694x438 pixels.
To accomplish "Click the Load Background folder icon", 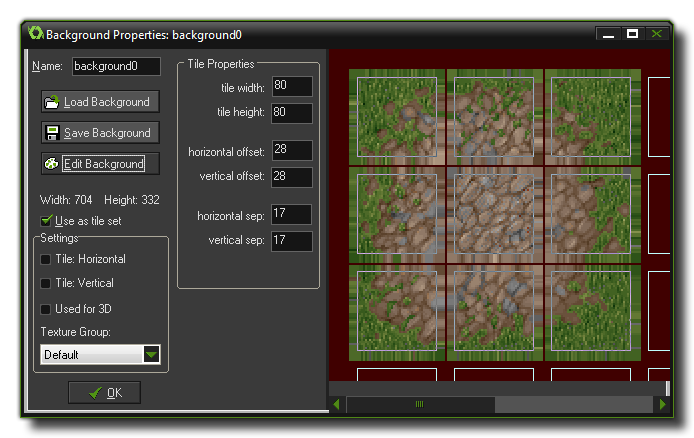I will coord(52,102).
